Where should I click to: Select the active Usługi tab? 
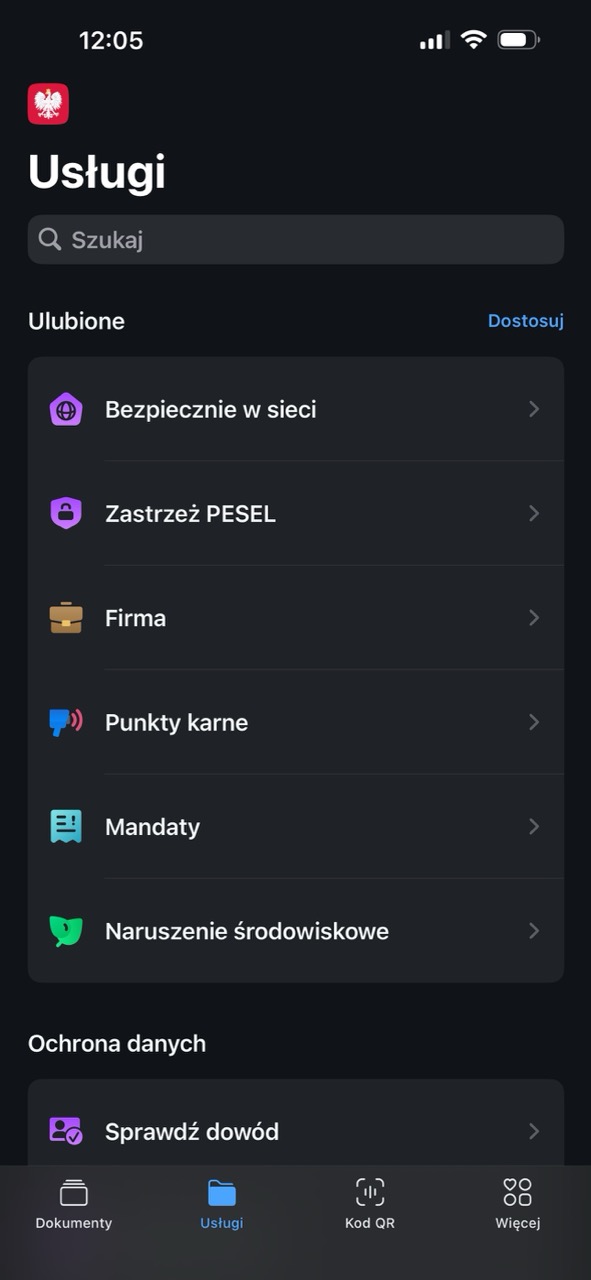coord(222,1203)
